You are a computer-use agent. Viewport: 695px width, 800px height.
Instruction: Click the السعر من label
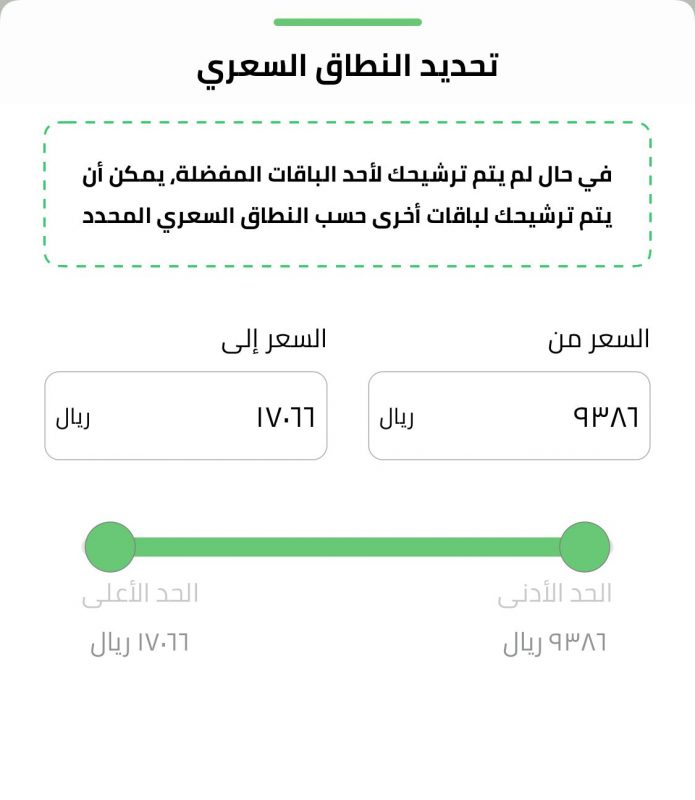click(599, 340)
